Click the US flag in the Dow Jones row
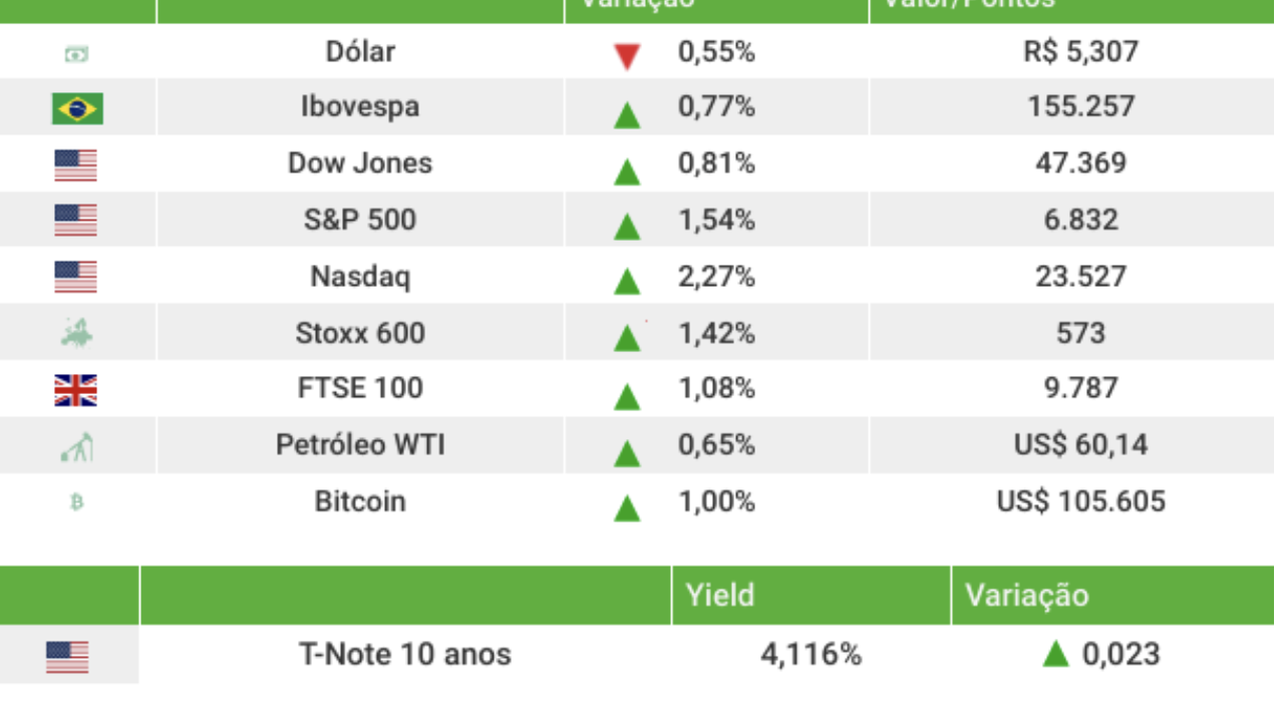This screenshot has width=1280, height=720. [x=76, y=164]
